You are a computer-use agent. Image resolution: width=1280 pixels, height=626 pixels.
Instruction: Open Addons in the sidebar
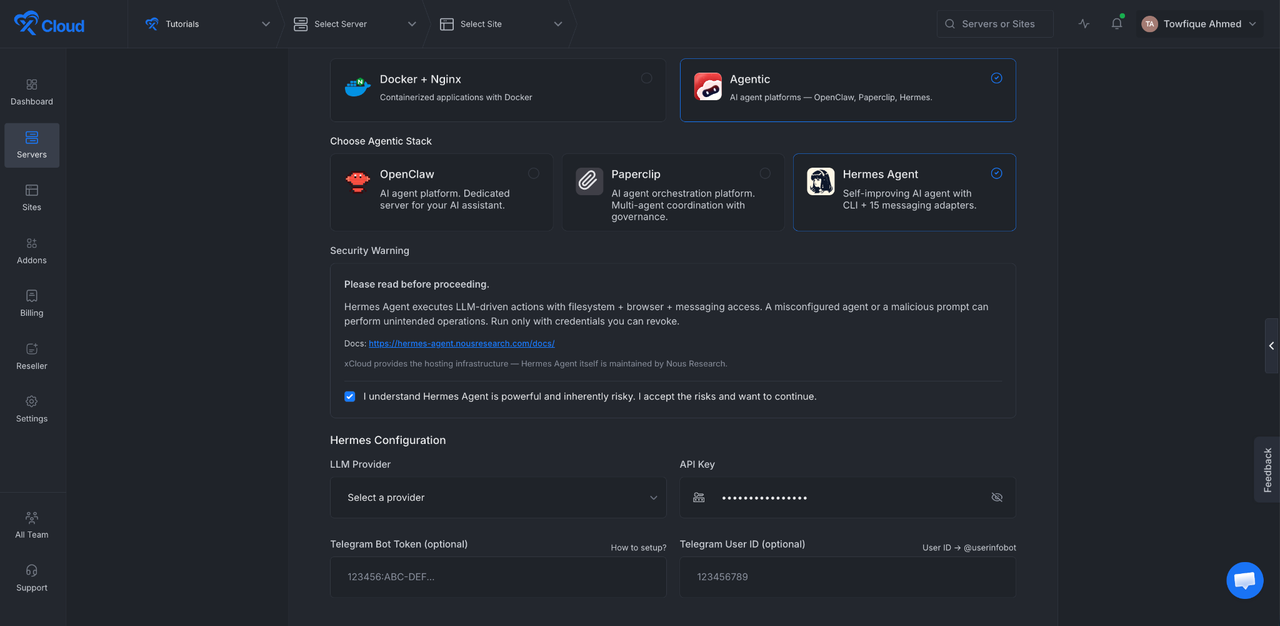click(x=32, y=251)
